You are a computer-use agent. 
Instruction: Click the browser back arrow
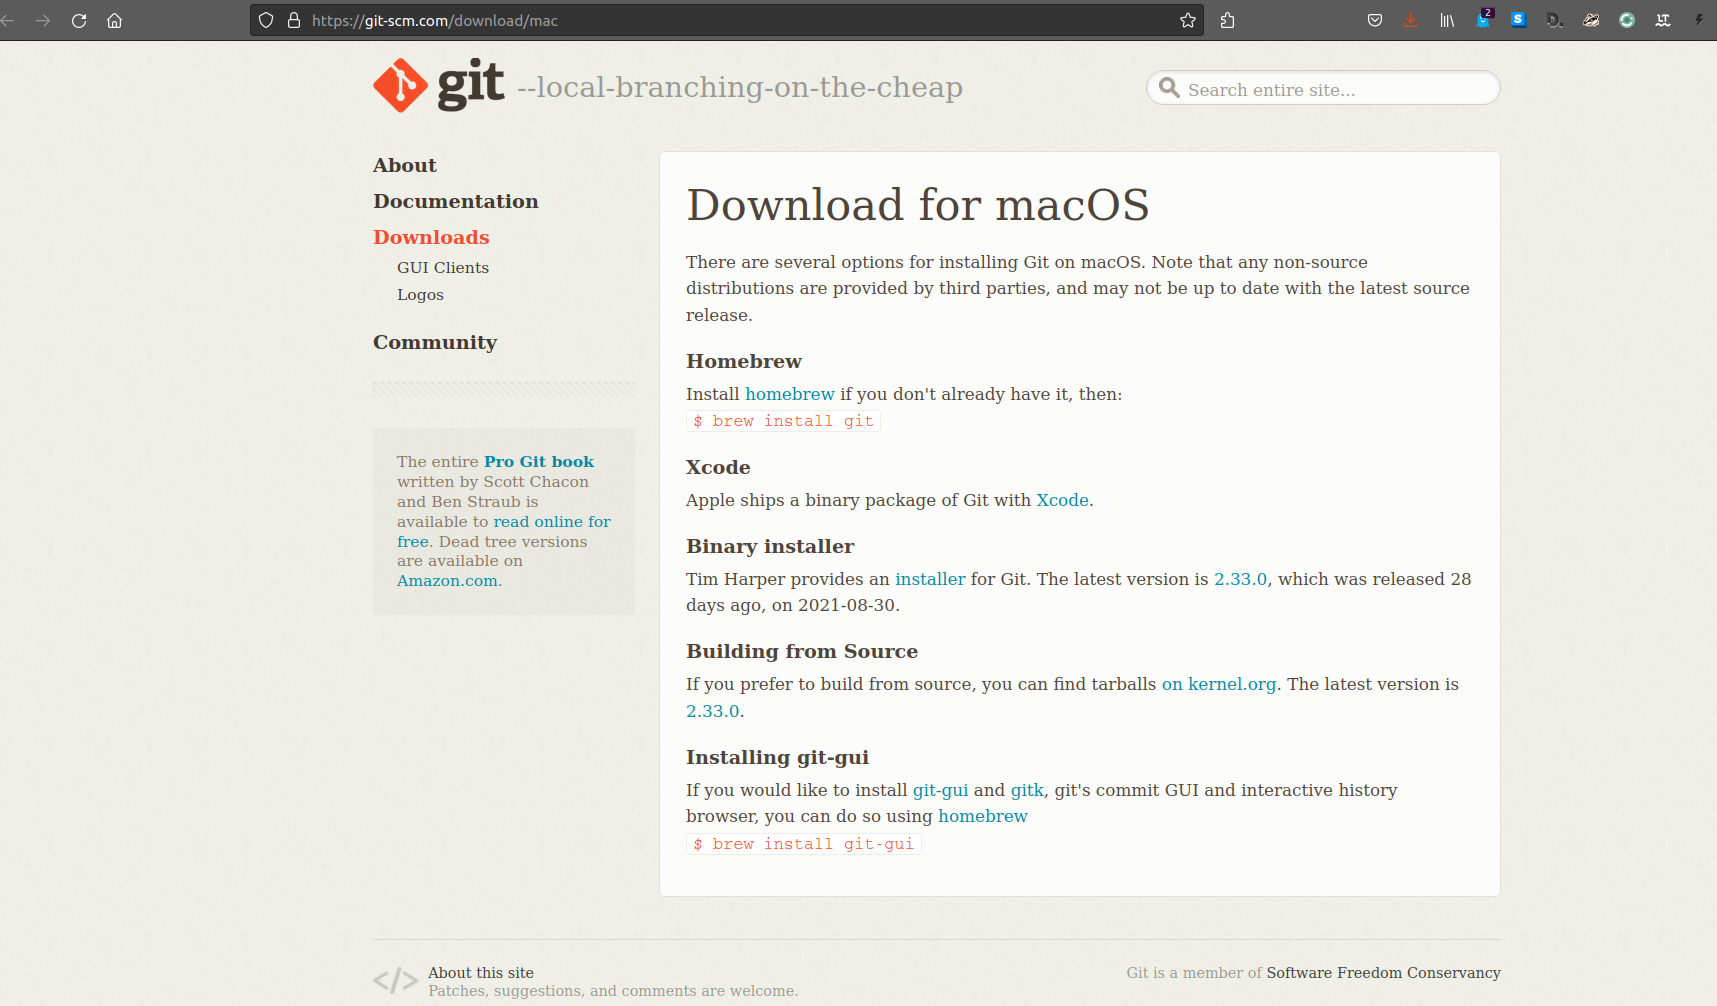click(7, 20)
